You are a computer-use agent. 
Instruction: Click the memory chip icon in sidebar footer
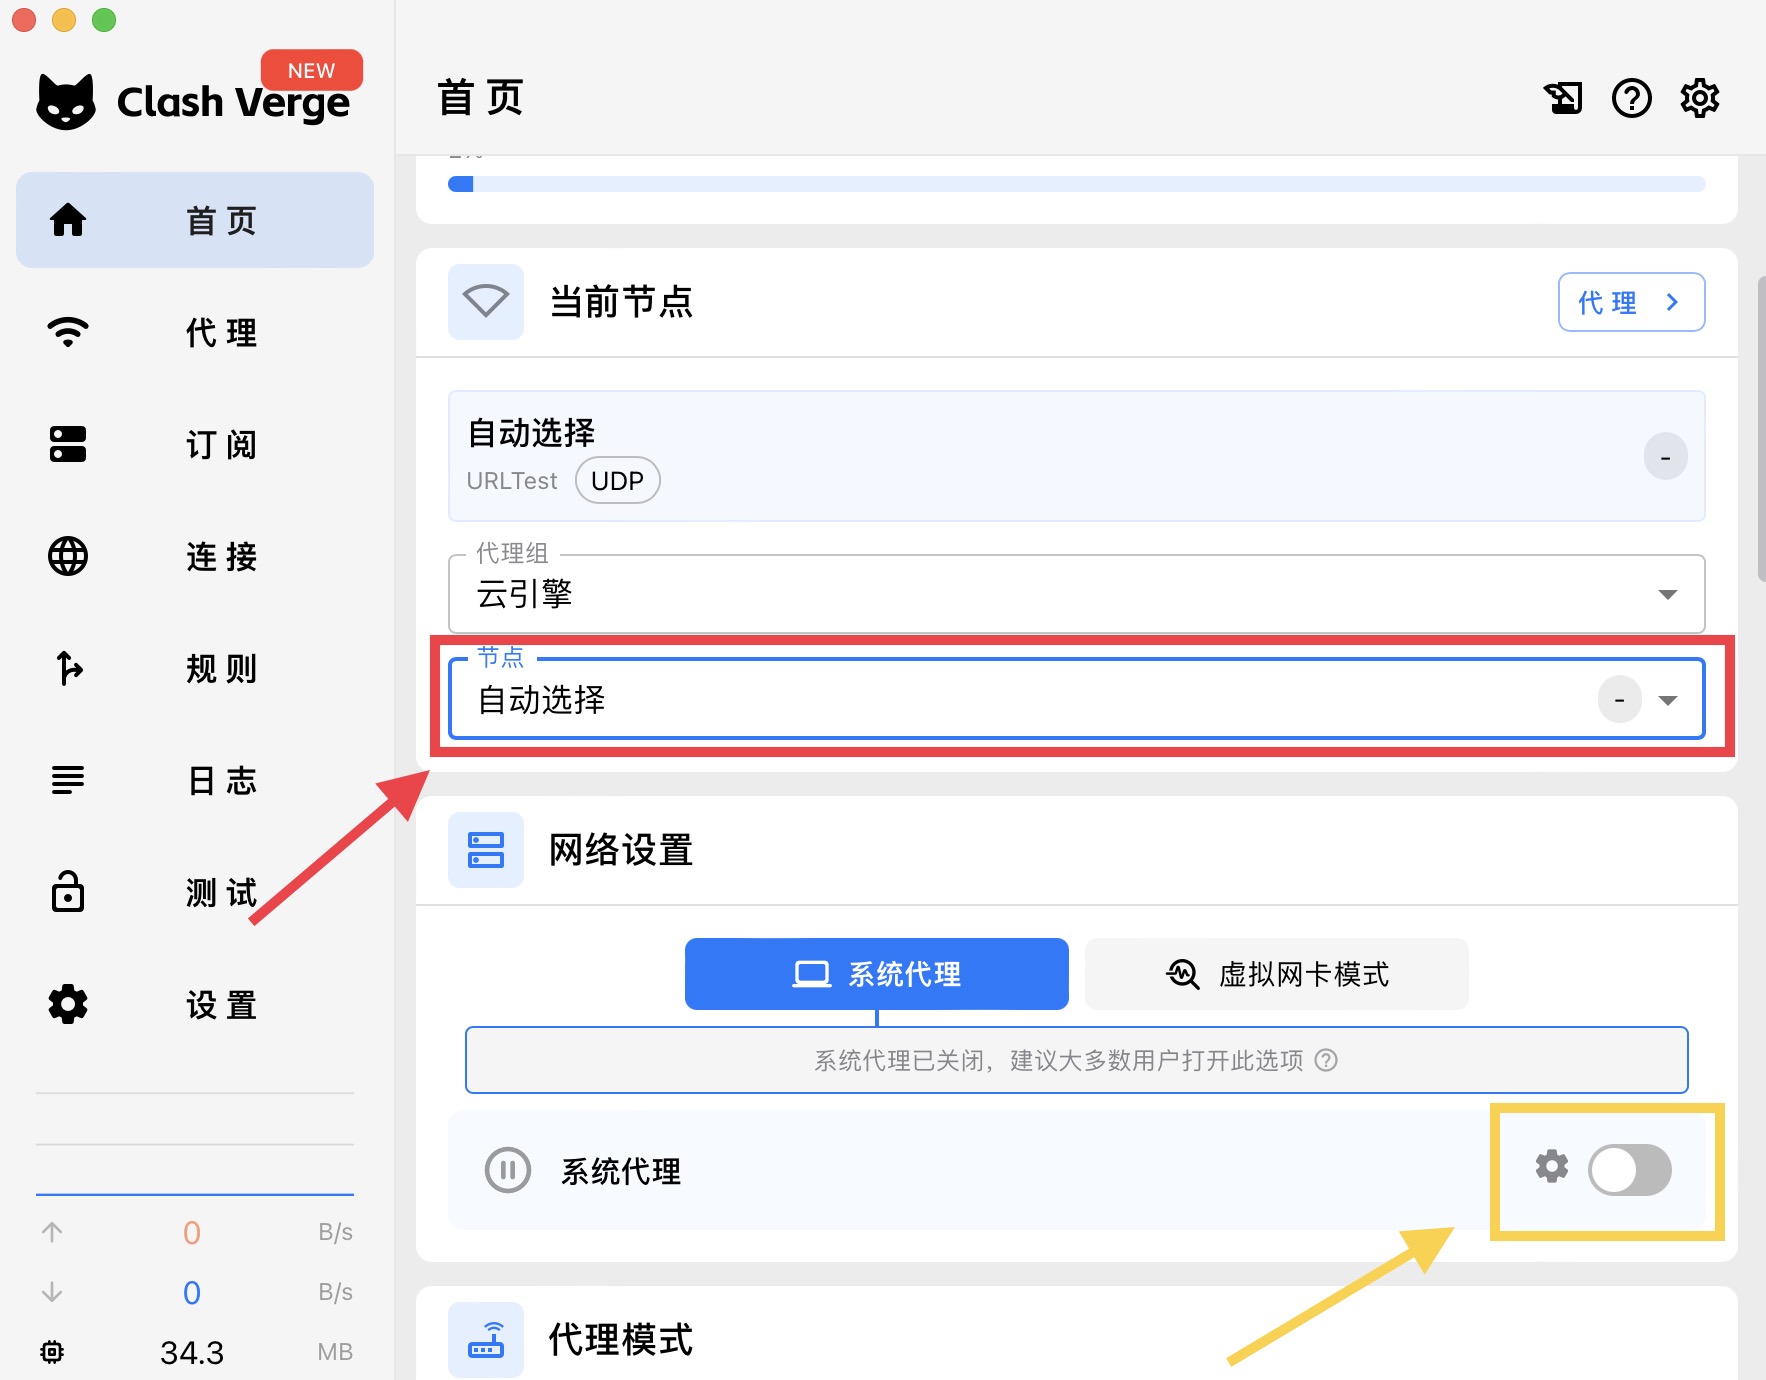tap(52, 1352)
